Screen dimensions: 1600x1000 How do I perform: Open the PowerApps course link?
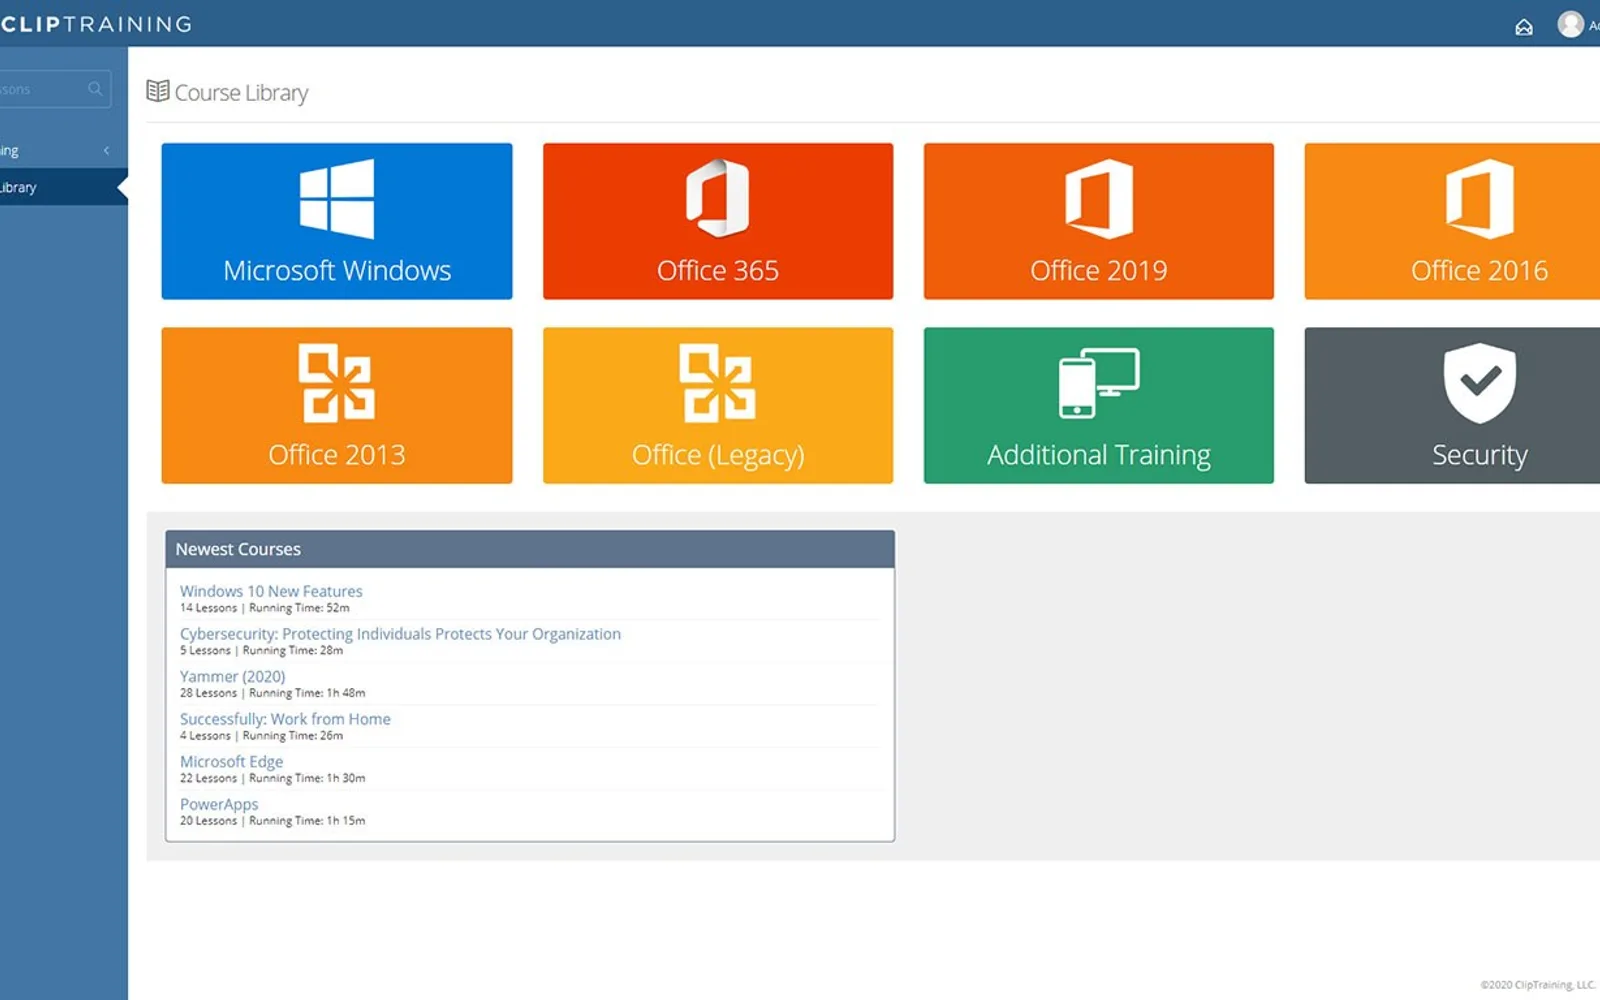[x=219, y=804]
